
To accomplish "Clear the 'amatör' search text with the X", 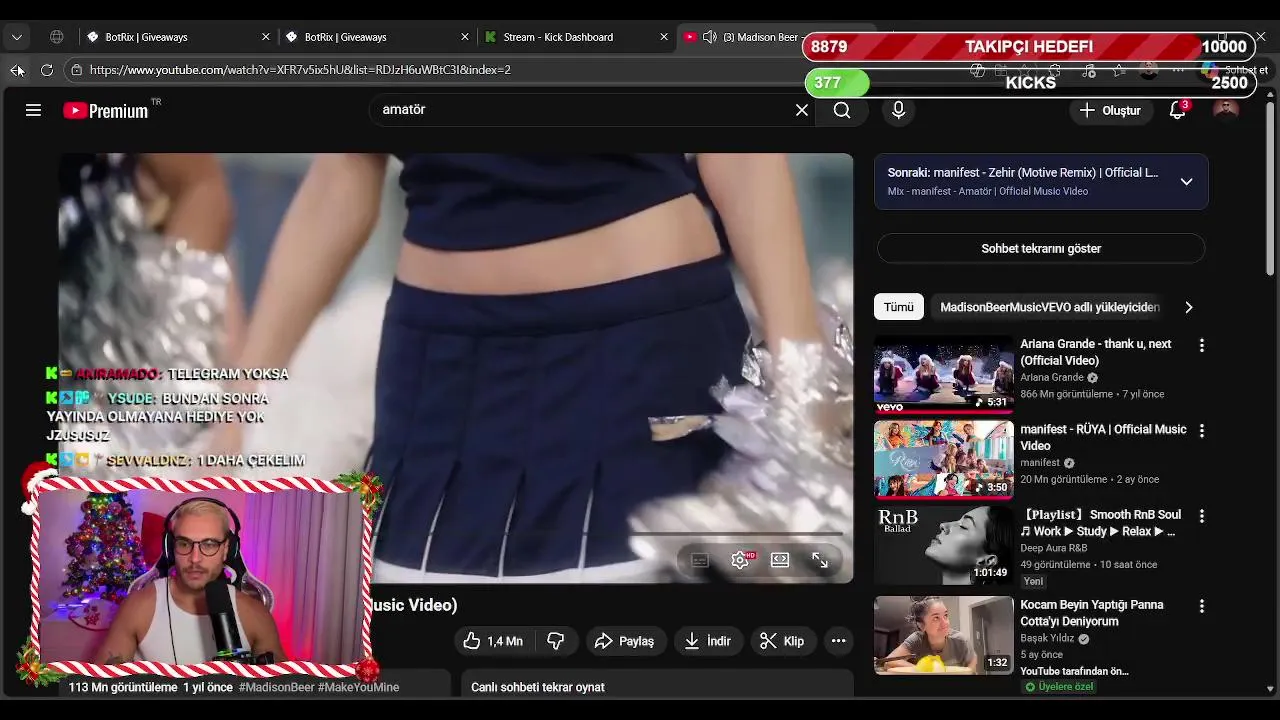I will coord(802,110).
